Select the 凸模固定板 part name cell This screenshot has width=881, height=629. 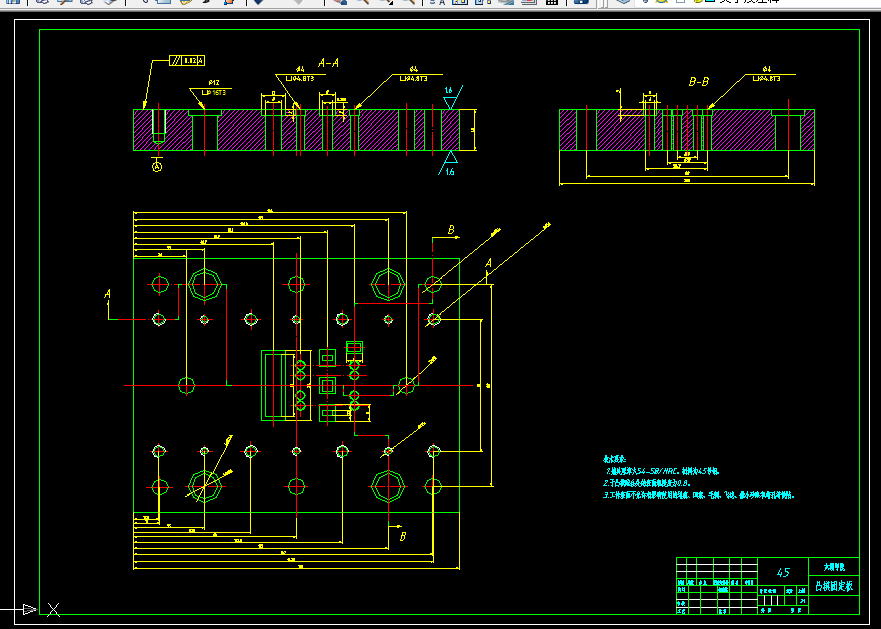(x=834, y=586)
